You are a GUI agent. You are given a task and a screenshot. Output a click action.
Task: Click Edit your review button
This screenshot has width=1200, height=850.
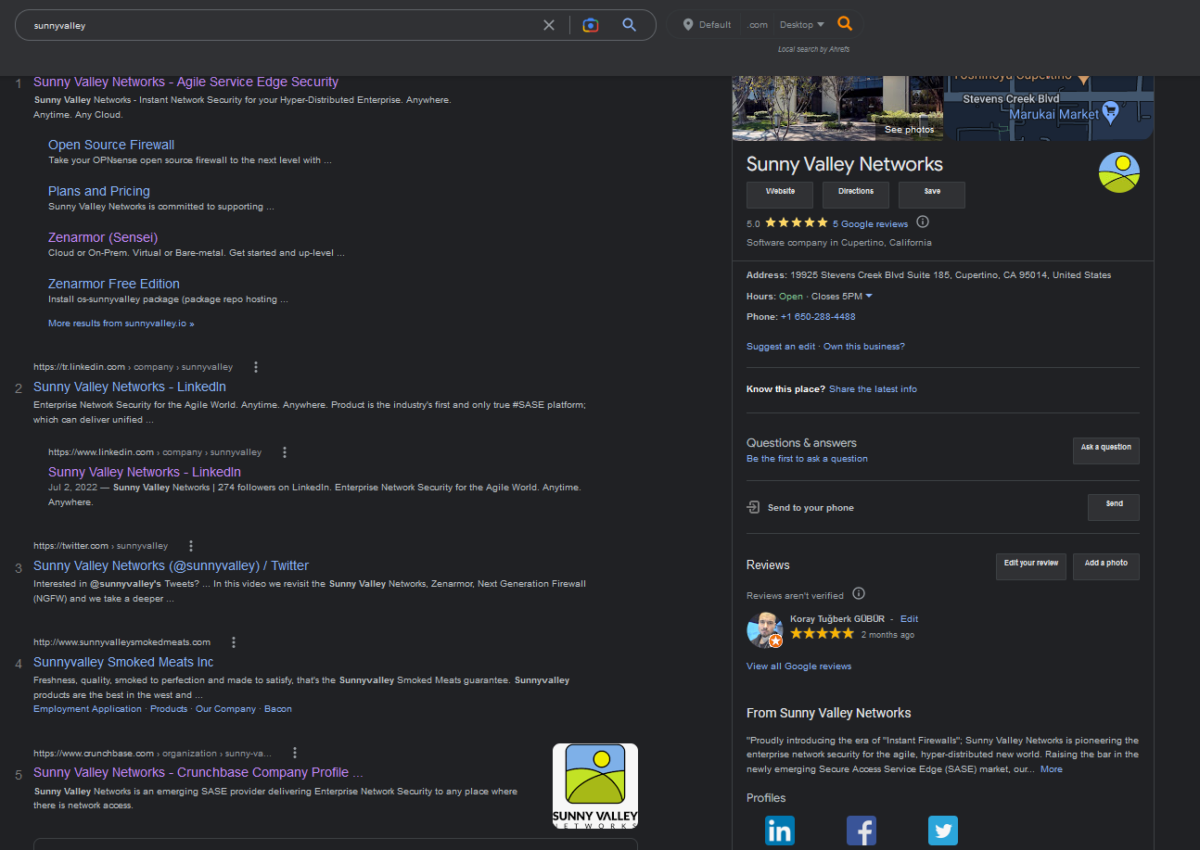coord(1031,566)
